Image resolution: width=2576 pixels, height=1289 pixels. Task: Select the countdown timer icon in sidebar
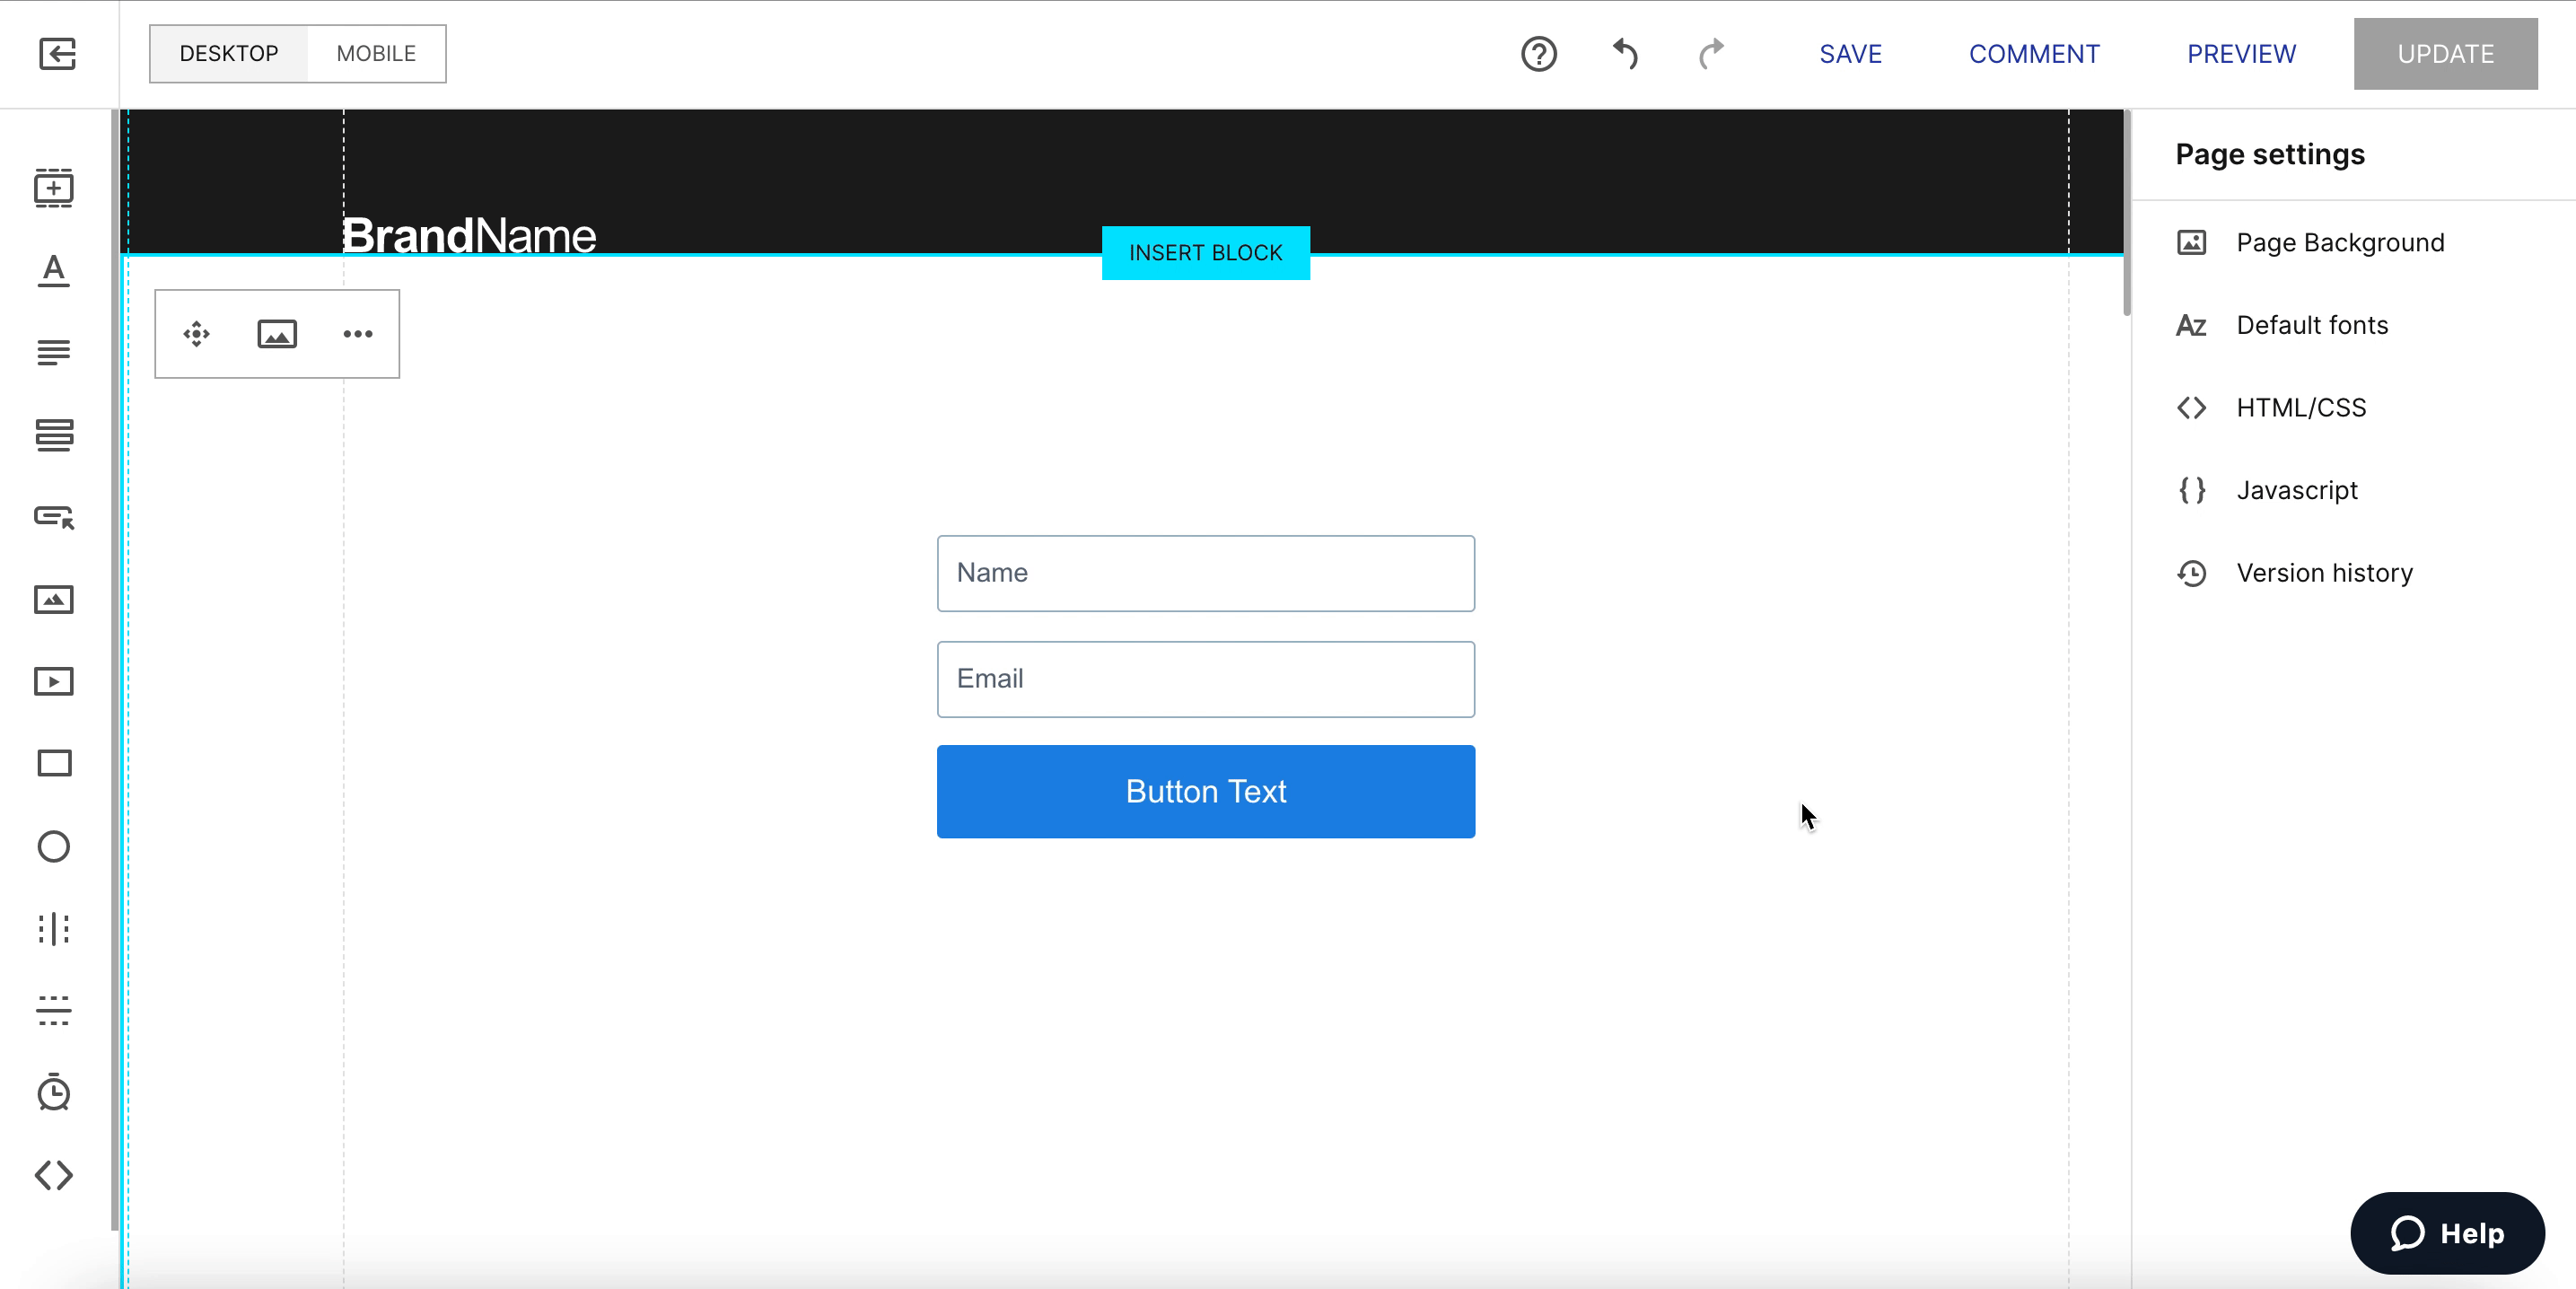[x=54, y=1092]
